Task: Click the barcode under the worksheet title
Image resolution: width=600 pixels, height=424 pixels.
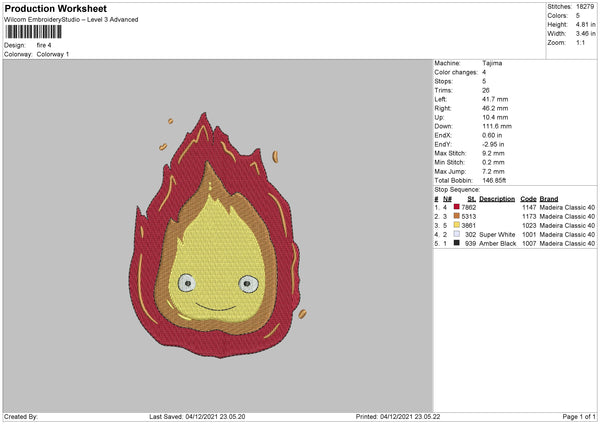Action: point(34,32)
